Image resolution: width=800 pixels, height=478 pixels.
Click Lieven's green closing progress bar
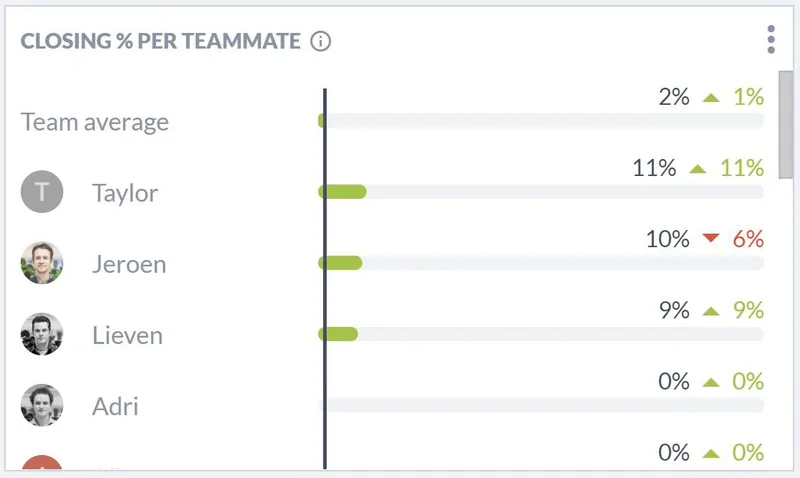[x=338, y=334]
